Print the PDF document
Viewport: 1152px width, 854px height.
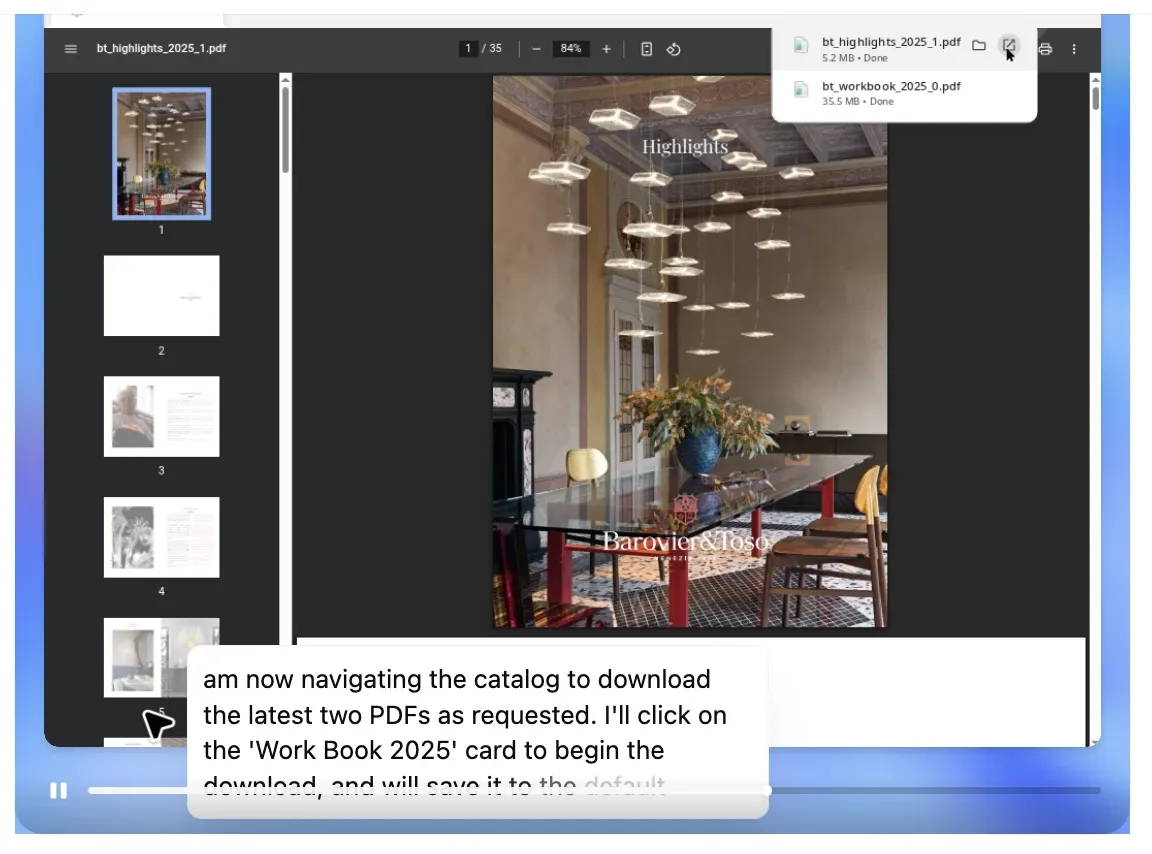pyautogui.click(x=1045, y=49)
